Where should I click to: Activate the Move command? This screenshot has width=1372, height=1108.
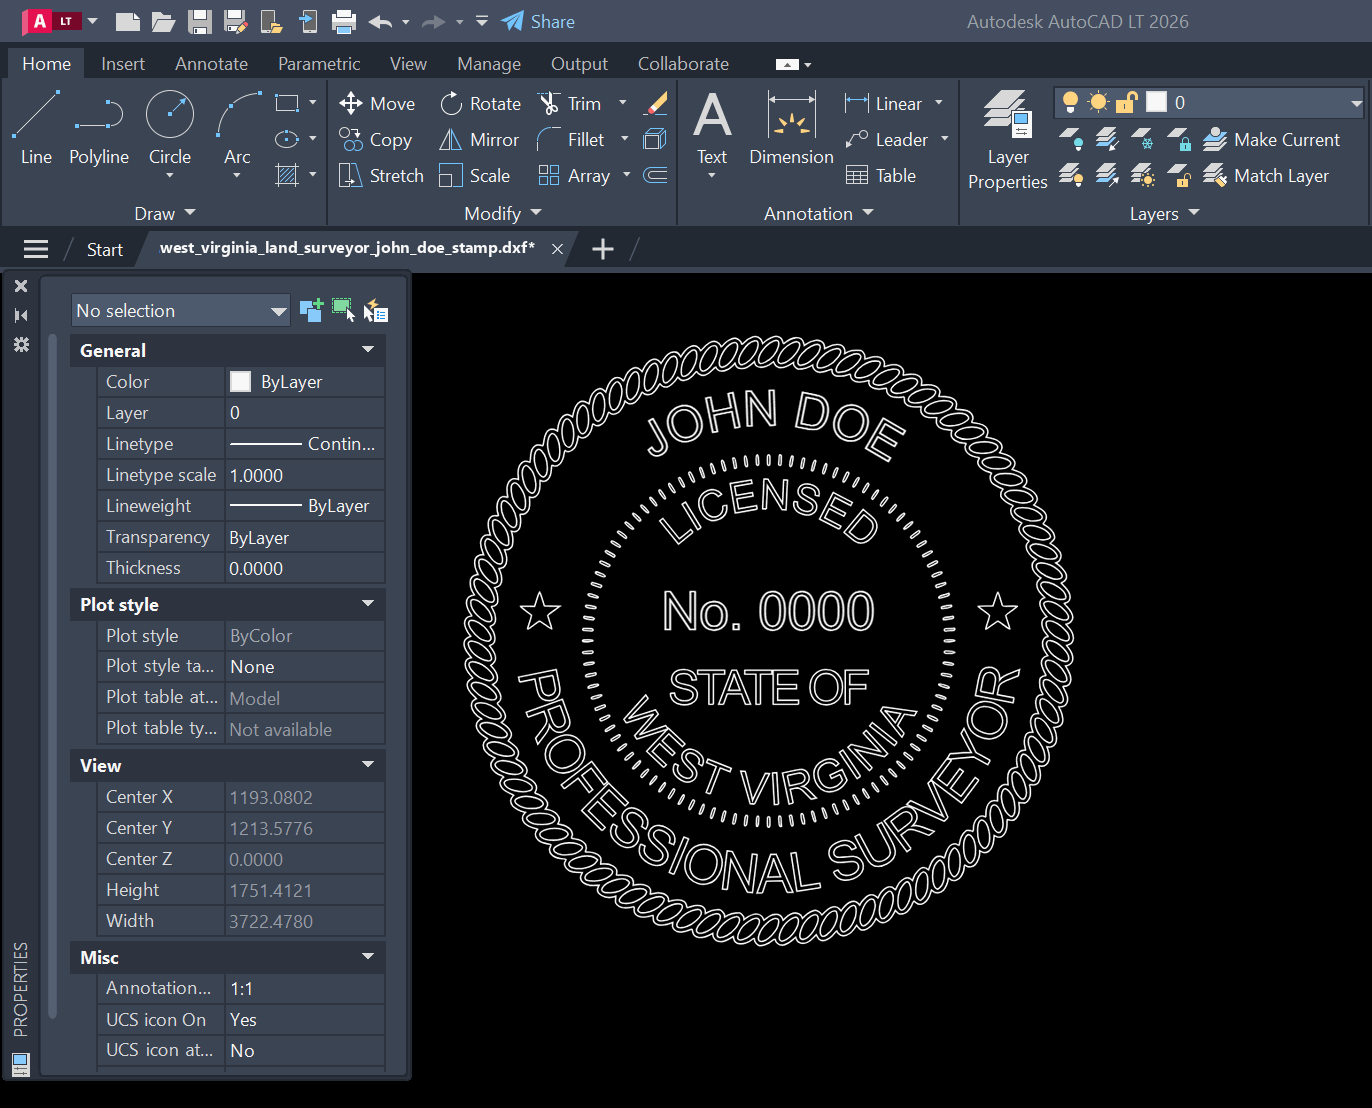pos(377,103)
